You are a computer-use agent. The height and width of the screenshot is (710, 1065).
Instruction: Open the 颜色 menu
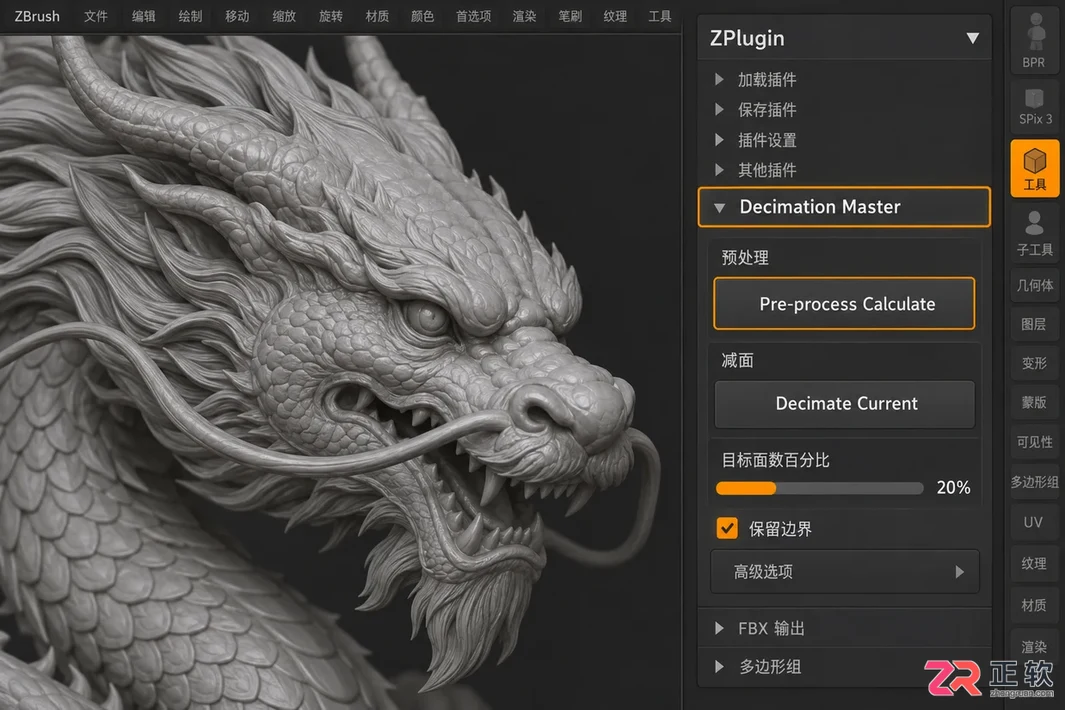pyautogui.click(x=422, y=16)
